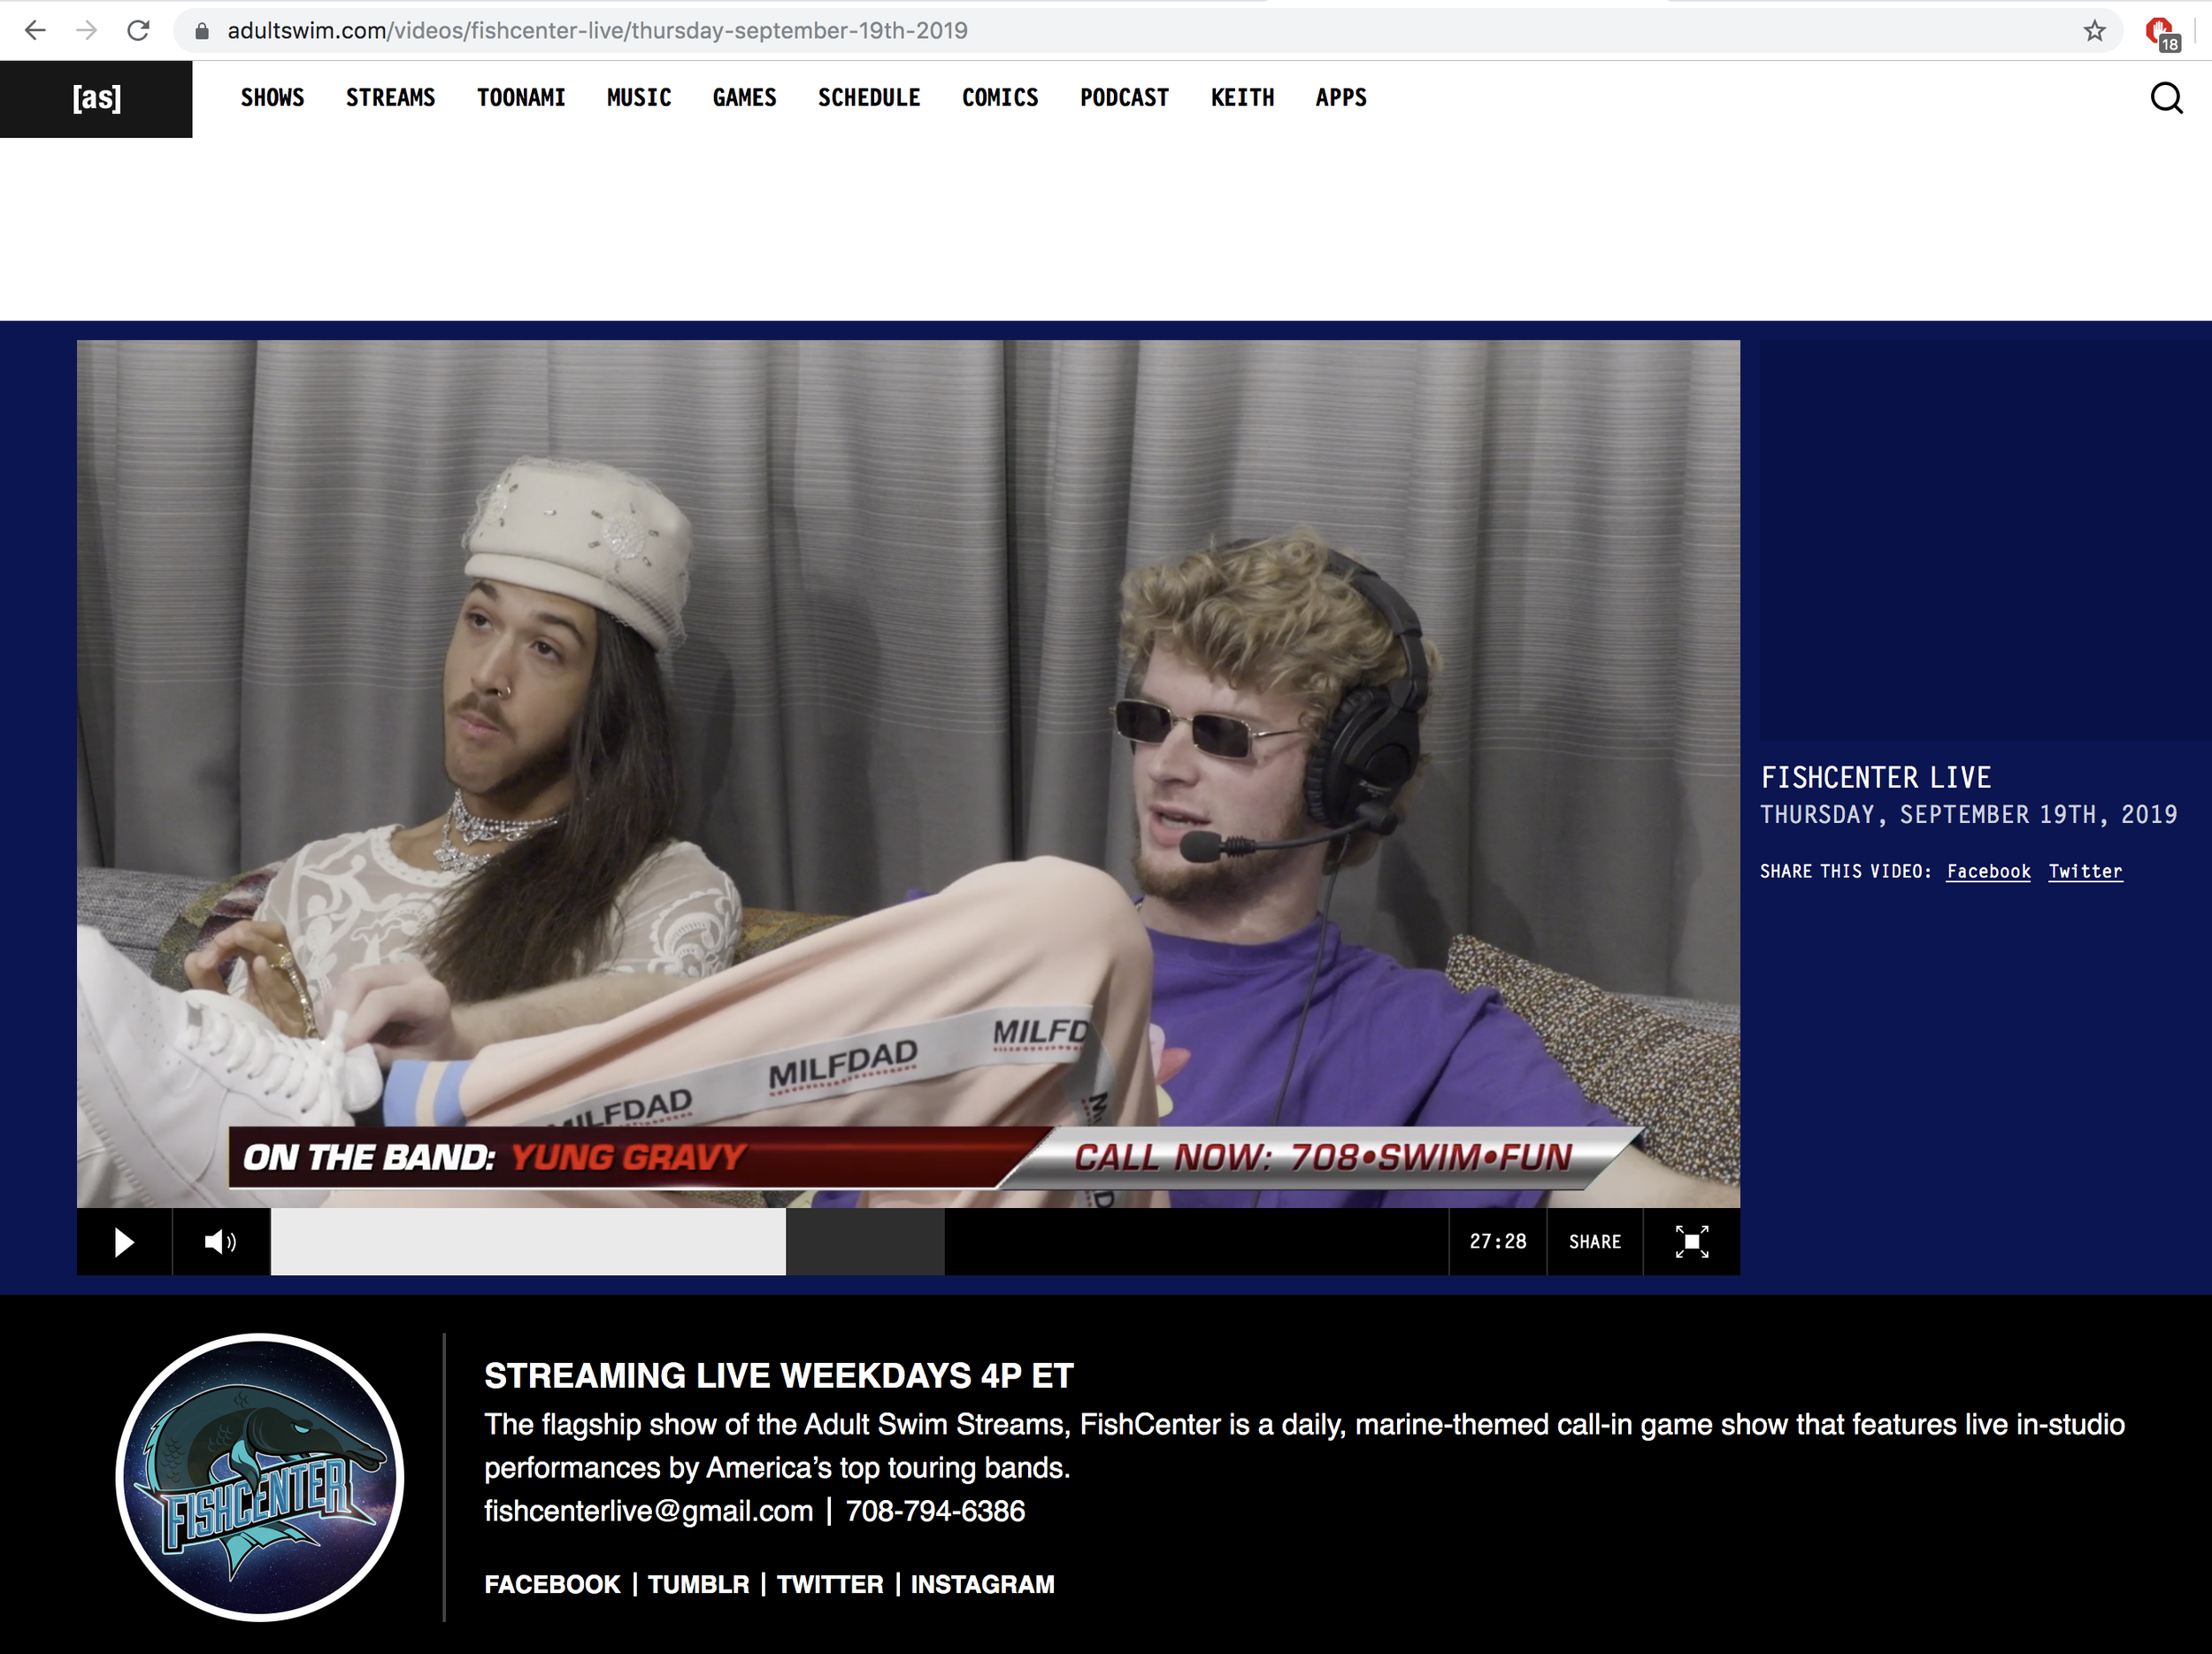
Task: Share the video via the Twitter link
Action: 2085,871
